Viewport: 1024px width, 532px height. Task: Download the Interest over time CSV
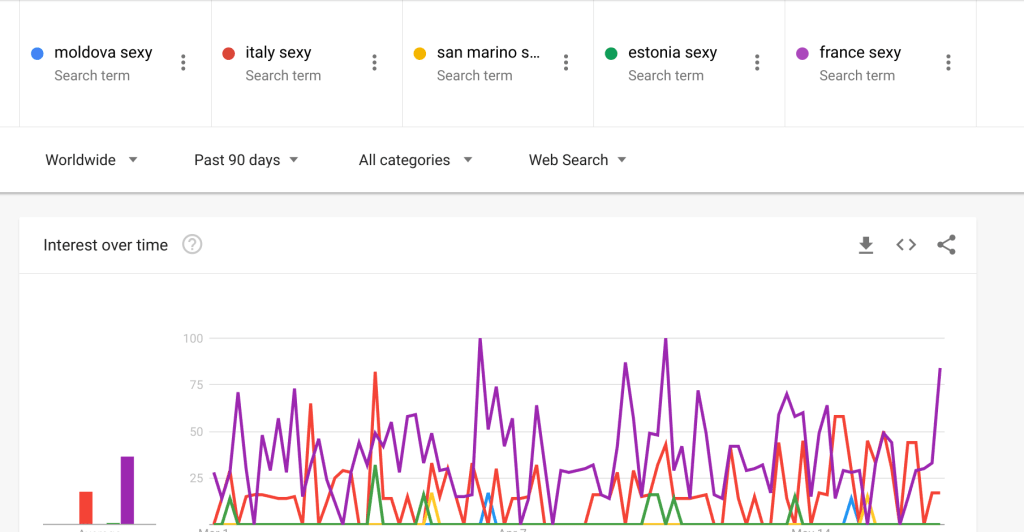[x=866, y=245]
